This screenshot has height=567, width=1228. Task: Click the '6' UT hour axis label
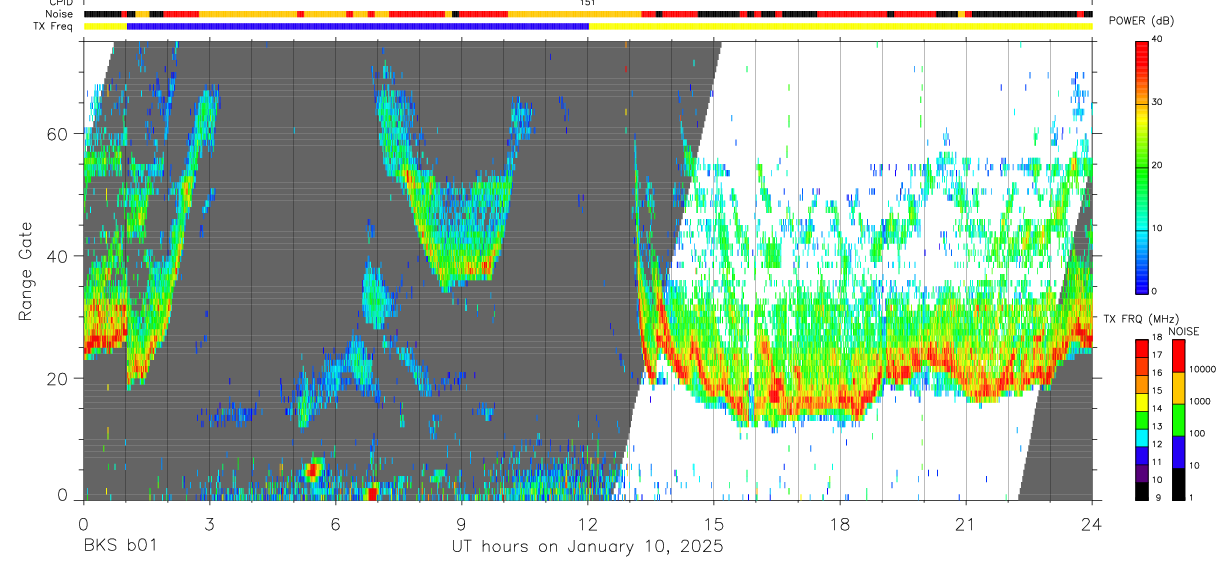tap(335, 523)
